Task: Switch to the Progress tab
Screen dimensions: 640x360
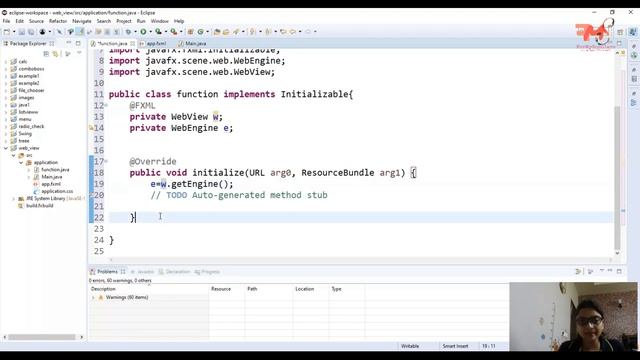Action: tap(207, 271)
